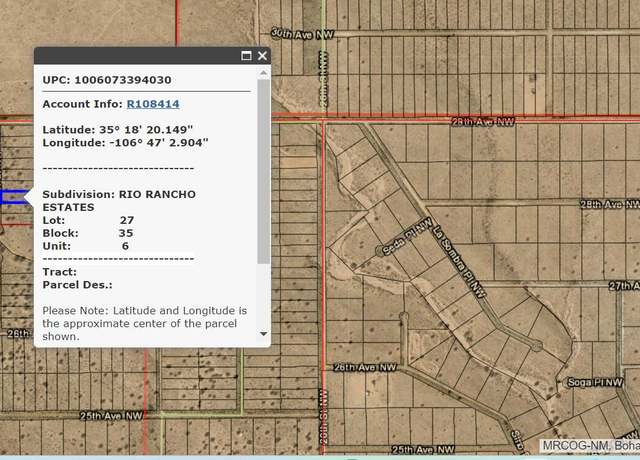Click the Subdivision: RIO RANCHO ESTATES text
The width and height of the screenshot is (640, 460).
tap(119, 201)
